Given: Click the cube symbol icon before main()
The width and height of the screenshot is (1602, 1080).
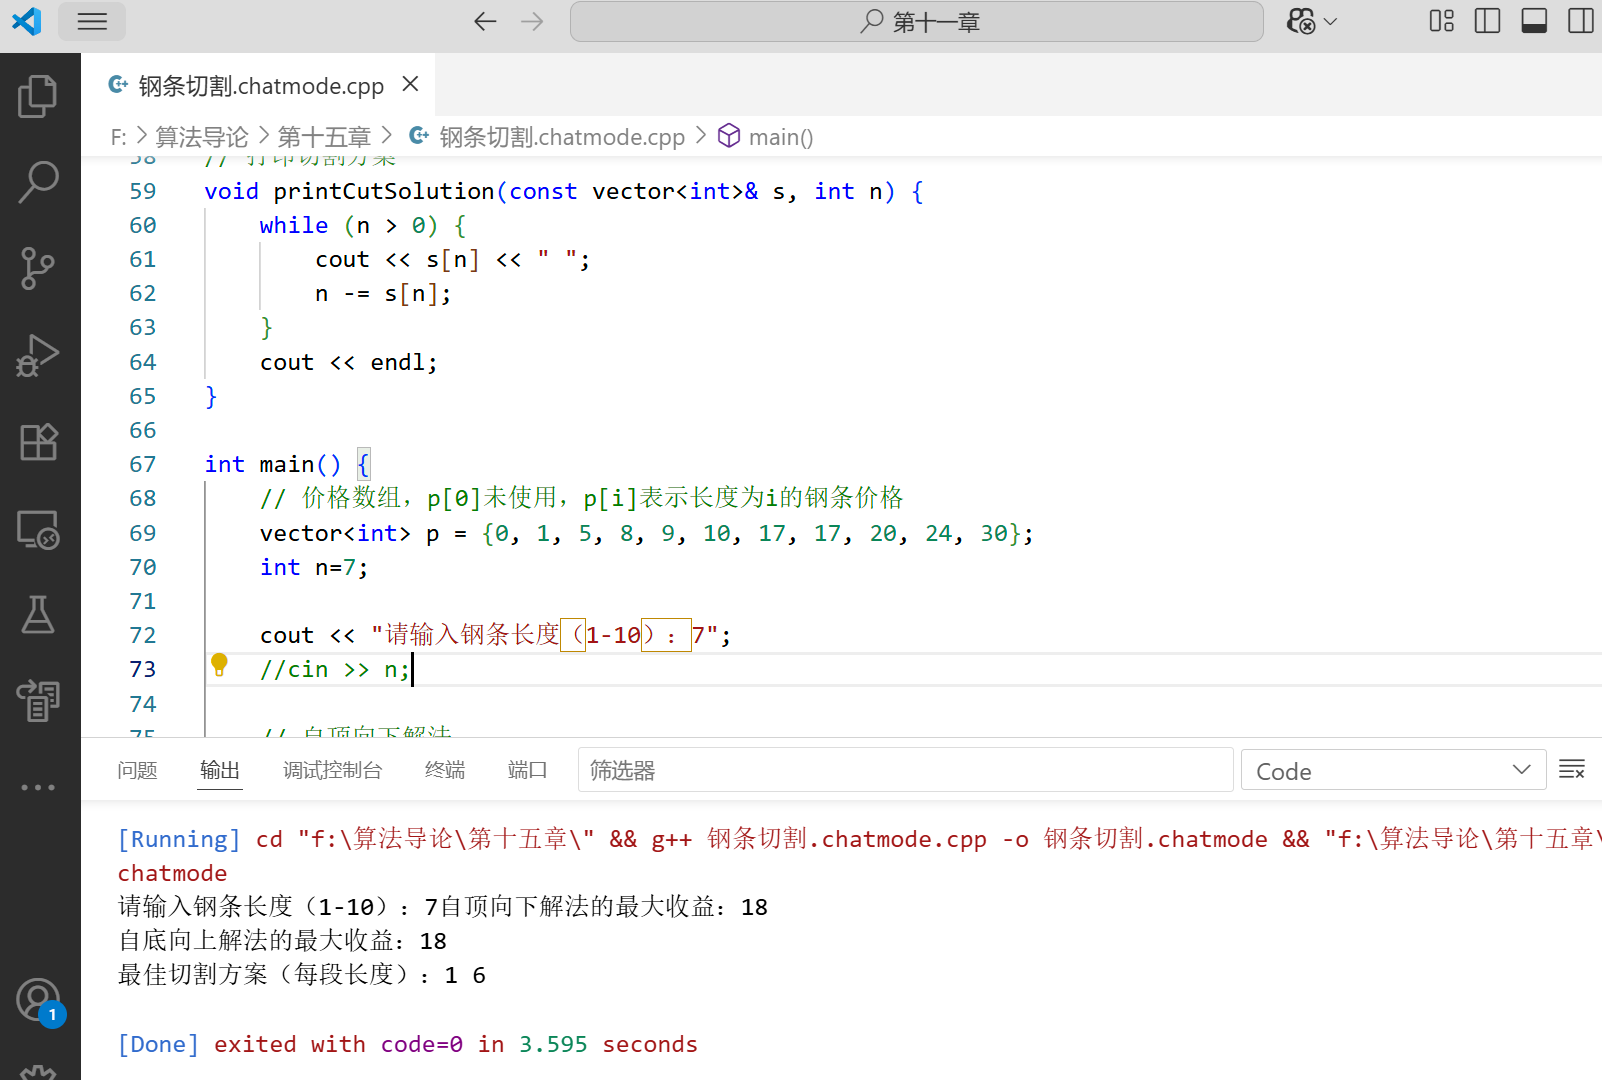Looking at the screenshot, I should tap(729, 135).
